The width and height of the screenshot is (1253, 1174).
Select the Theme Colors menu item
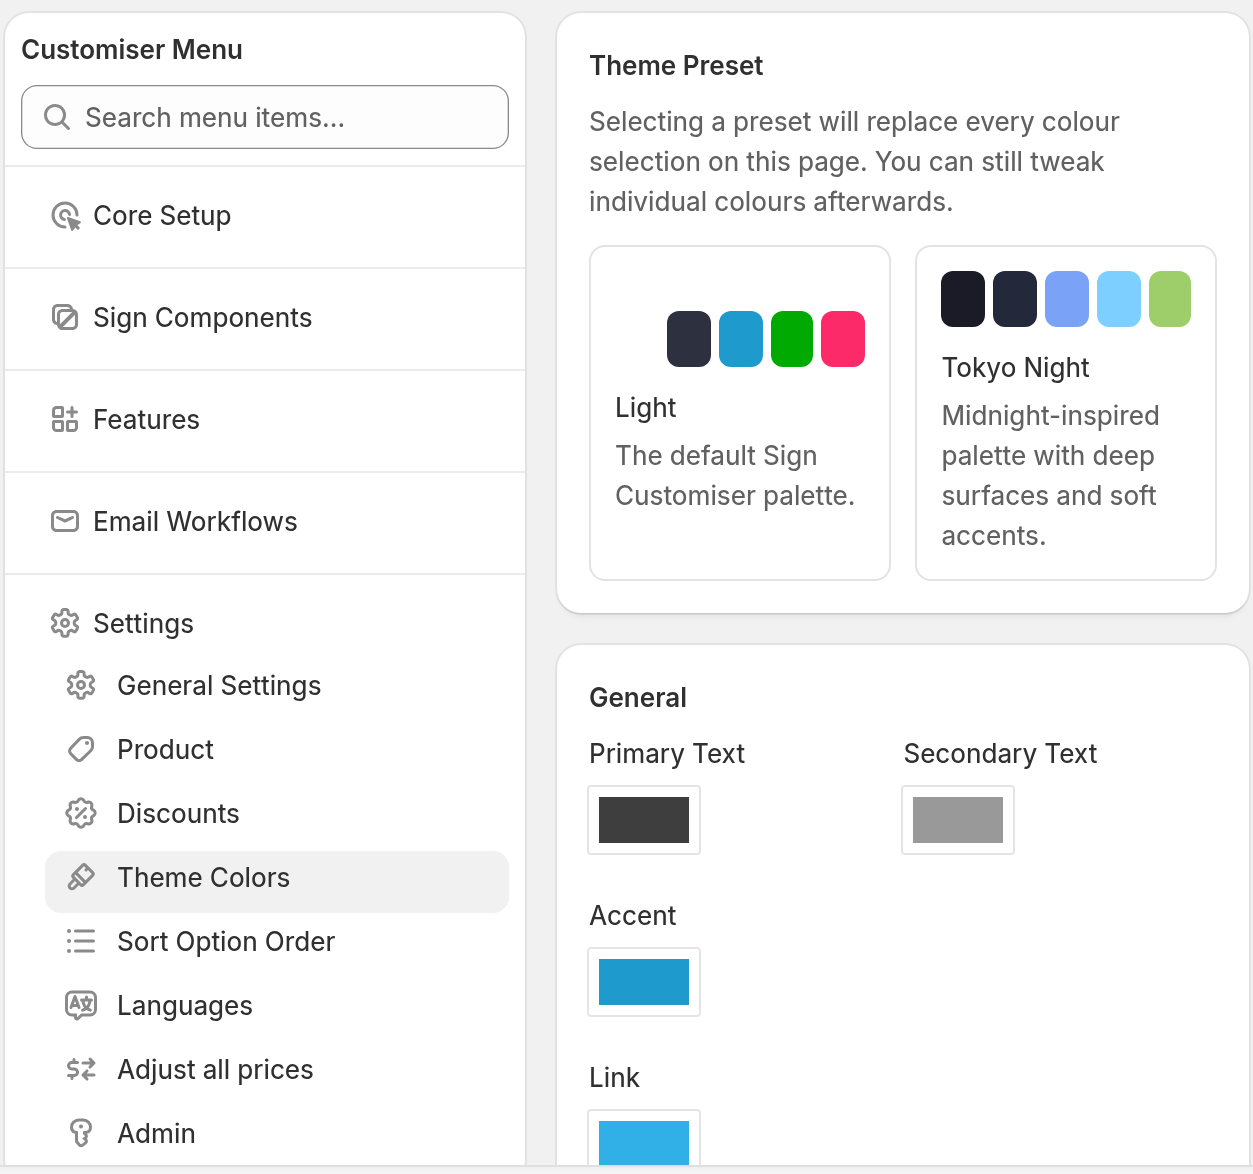277,882
